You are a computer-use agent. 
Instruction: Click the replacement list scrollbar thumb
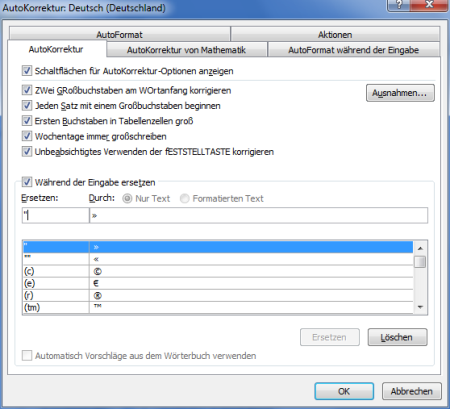point(420,262)
